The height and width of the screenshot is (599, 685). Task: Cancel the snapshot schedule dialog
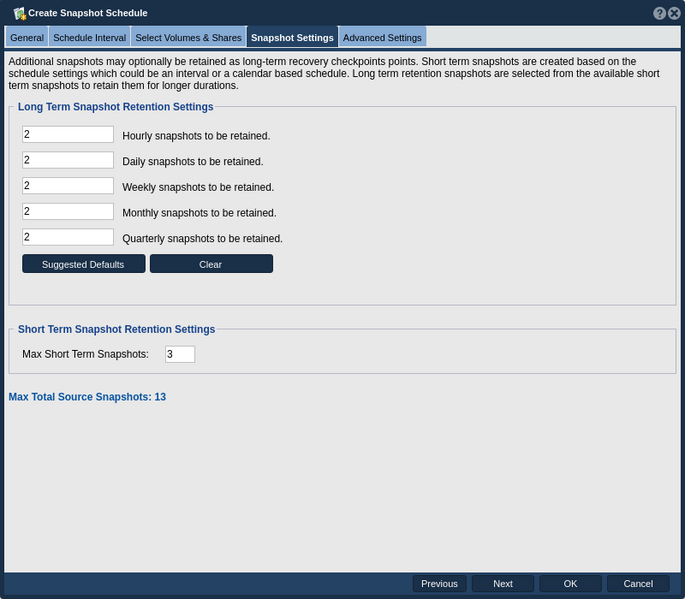tap(638, 584)
